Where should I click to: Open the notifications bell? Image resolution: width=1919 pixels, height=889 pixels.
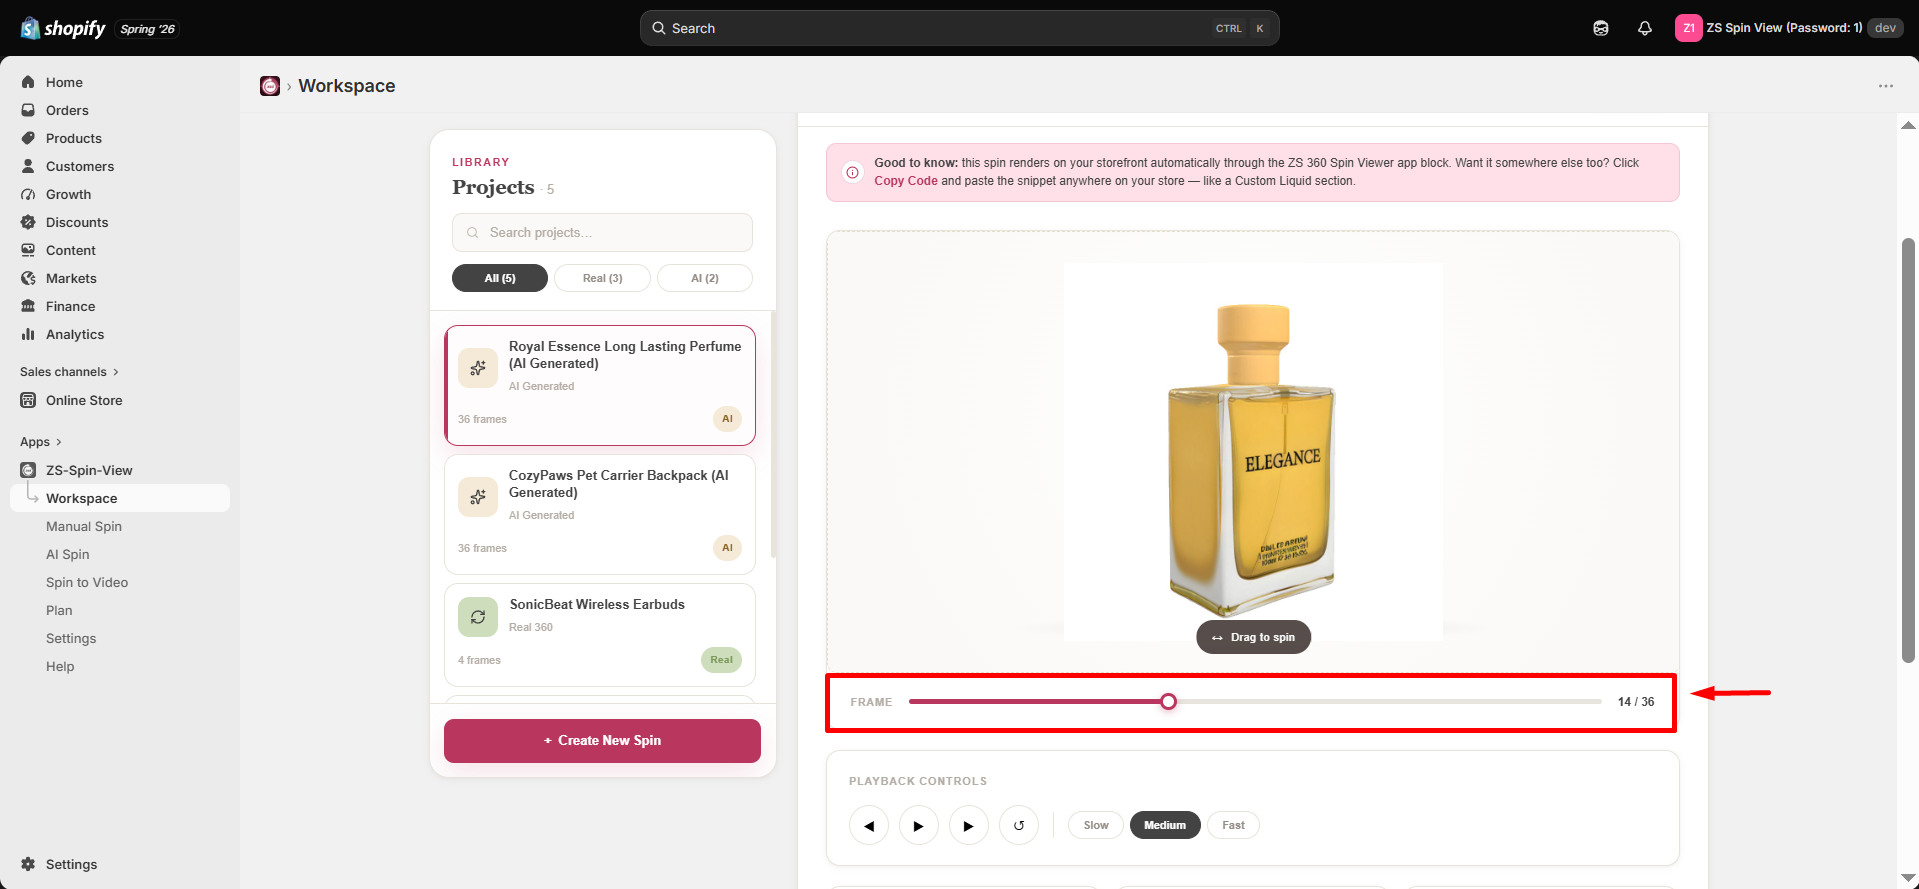pyautogui.click(x=1645, y=28)
